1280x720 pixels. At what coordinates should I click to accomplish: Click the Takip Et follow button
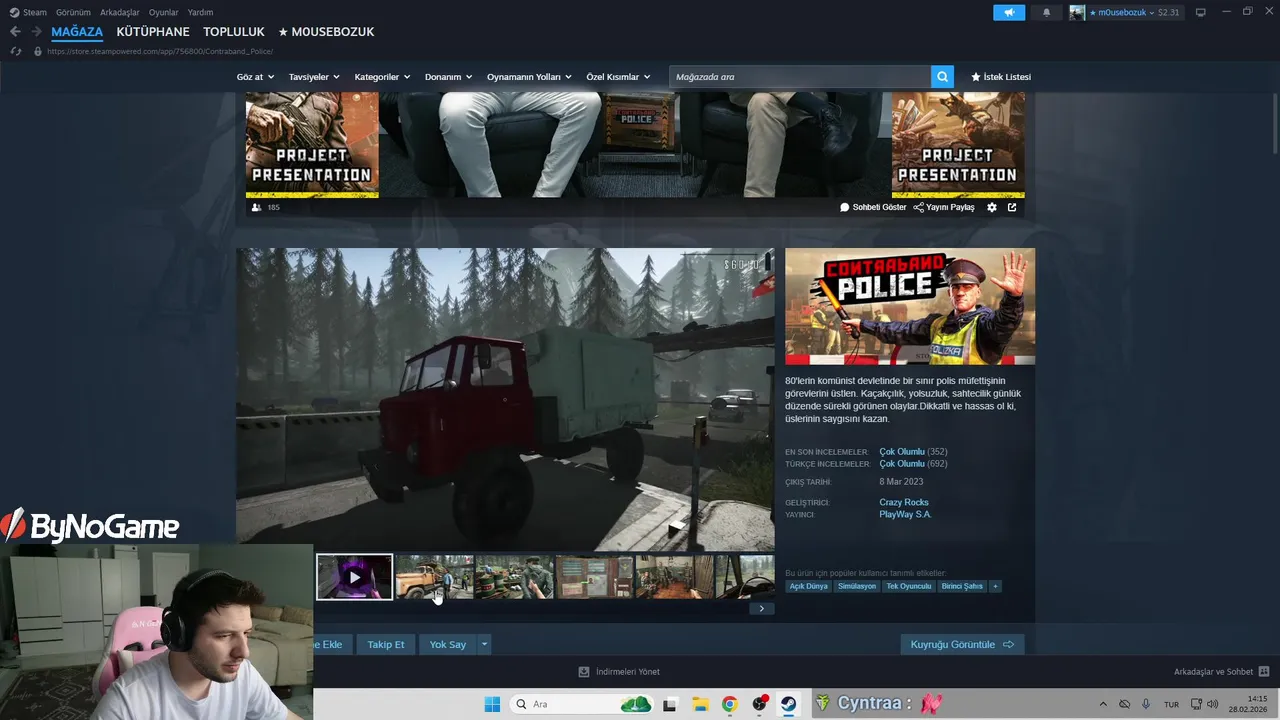[x=386, y=644]
